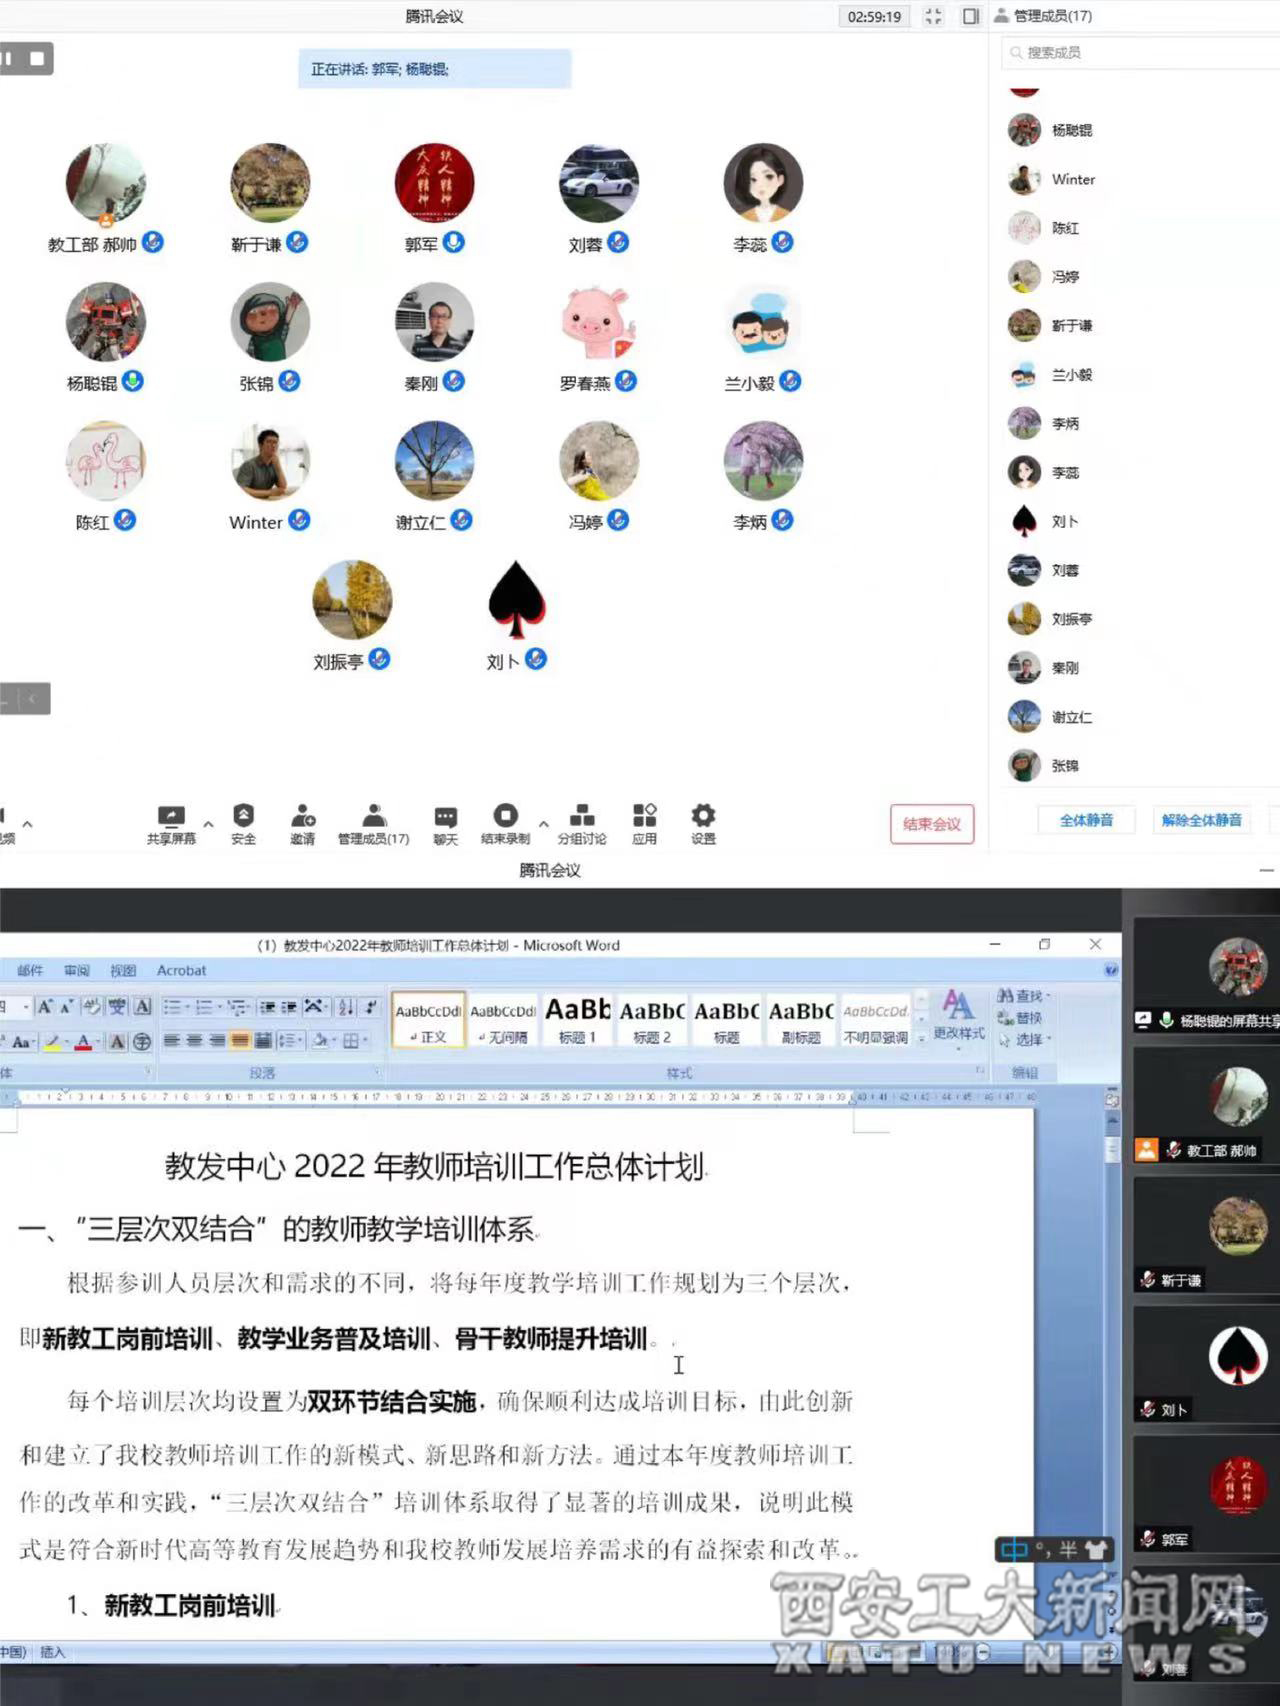Switch to the 视图 (View) ribbon tab
The image size is (1280, 1706).
(123, 970)
